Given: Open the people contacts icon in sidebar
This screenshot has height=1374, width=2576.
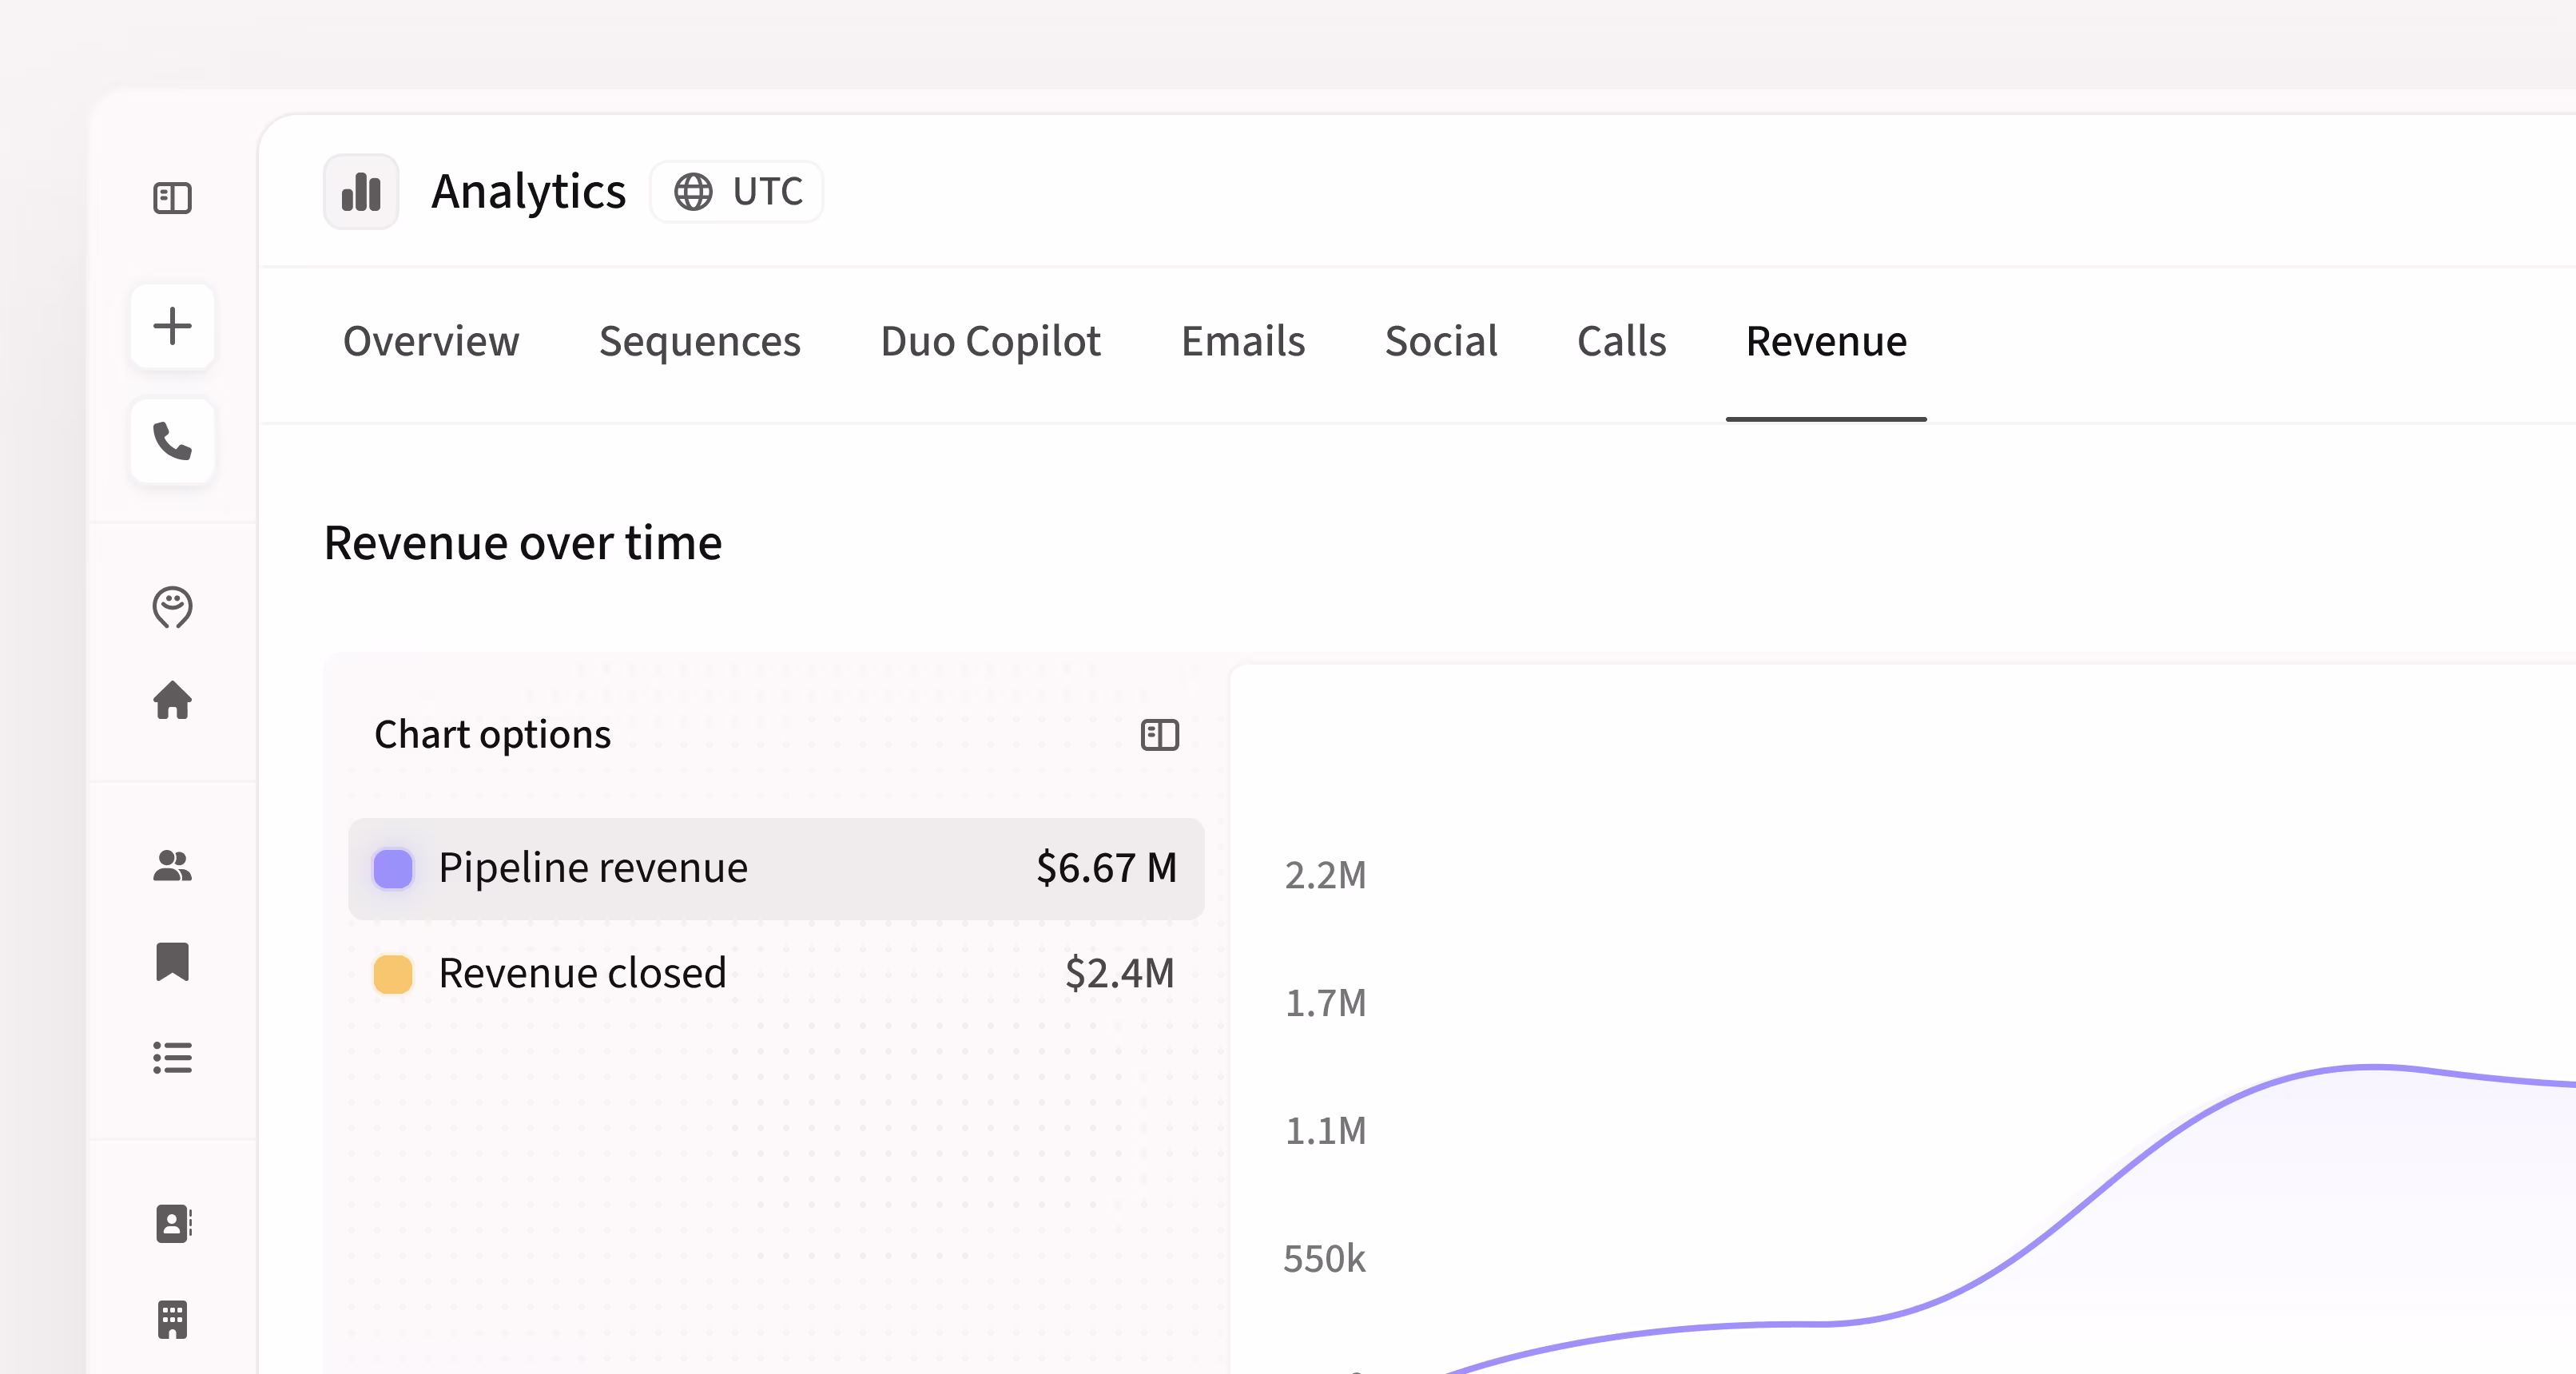Looking at the screenshot, I should [172, 865].
